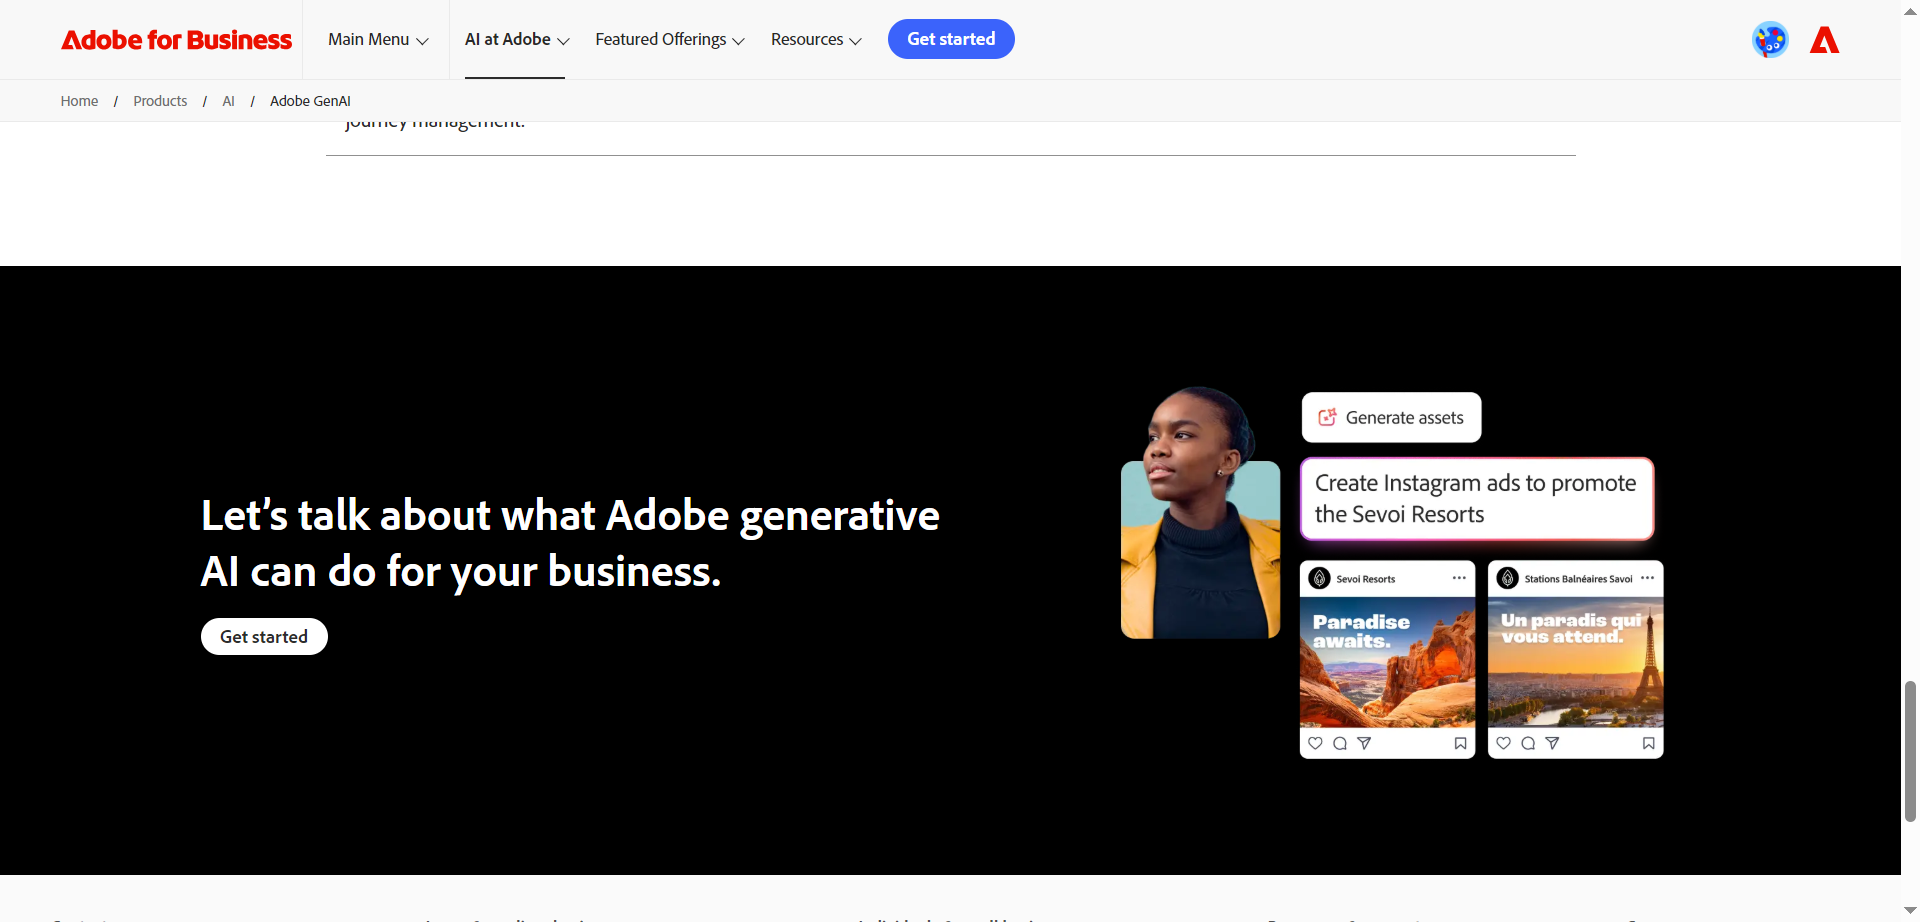Image resolution: width=1920 pixels, height=922 pixels.
Task: Click comment icon on Stations Balnéaires Savoi post
Action: [1528, 743]
